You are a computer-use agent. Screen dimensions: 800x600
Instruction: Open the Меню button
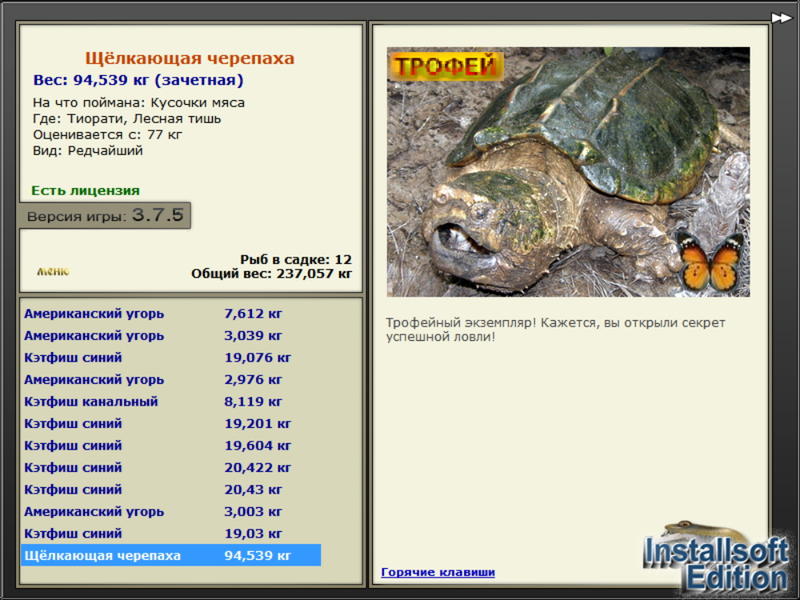pyautogui.click(x=53, y=271)
